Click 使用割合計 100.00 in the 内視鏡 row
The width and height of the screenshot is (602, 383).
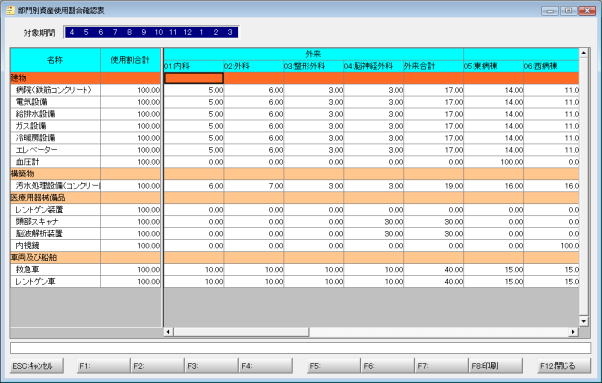pyautogui.click(x=131, y=246)
